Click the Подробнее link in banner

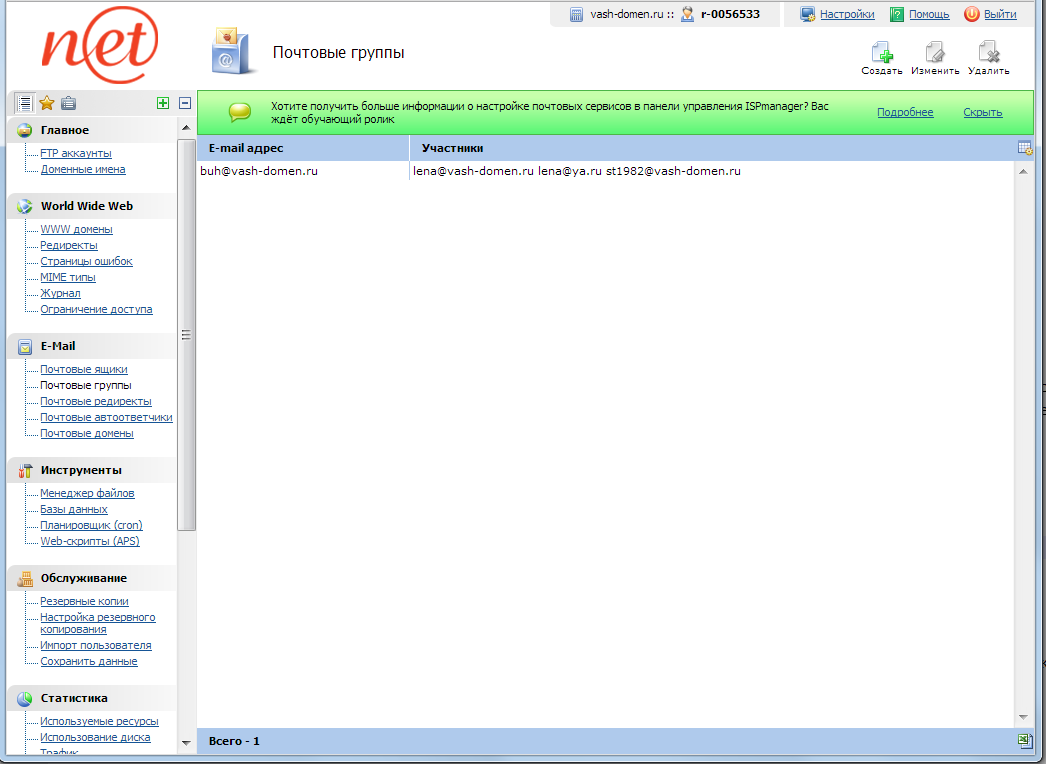[905, 112]
